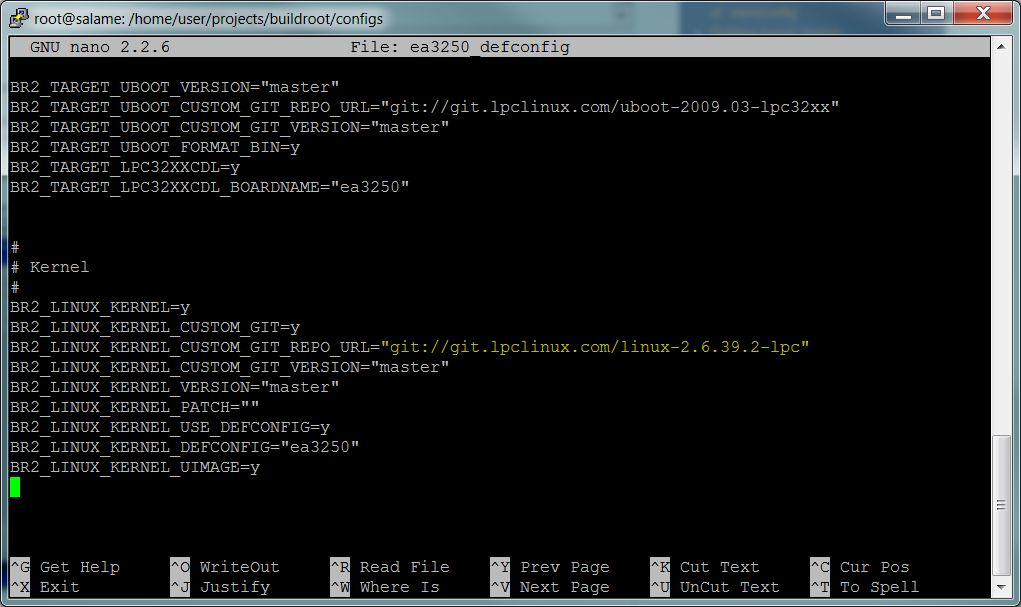
Task: Click the scrollbar down arrow
Action: [1001, 587]
